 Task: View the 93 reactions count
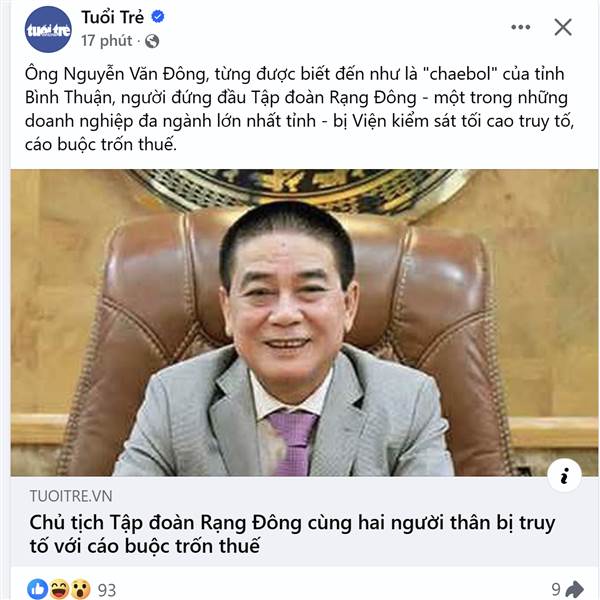pos(107,590)
